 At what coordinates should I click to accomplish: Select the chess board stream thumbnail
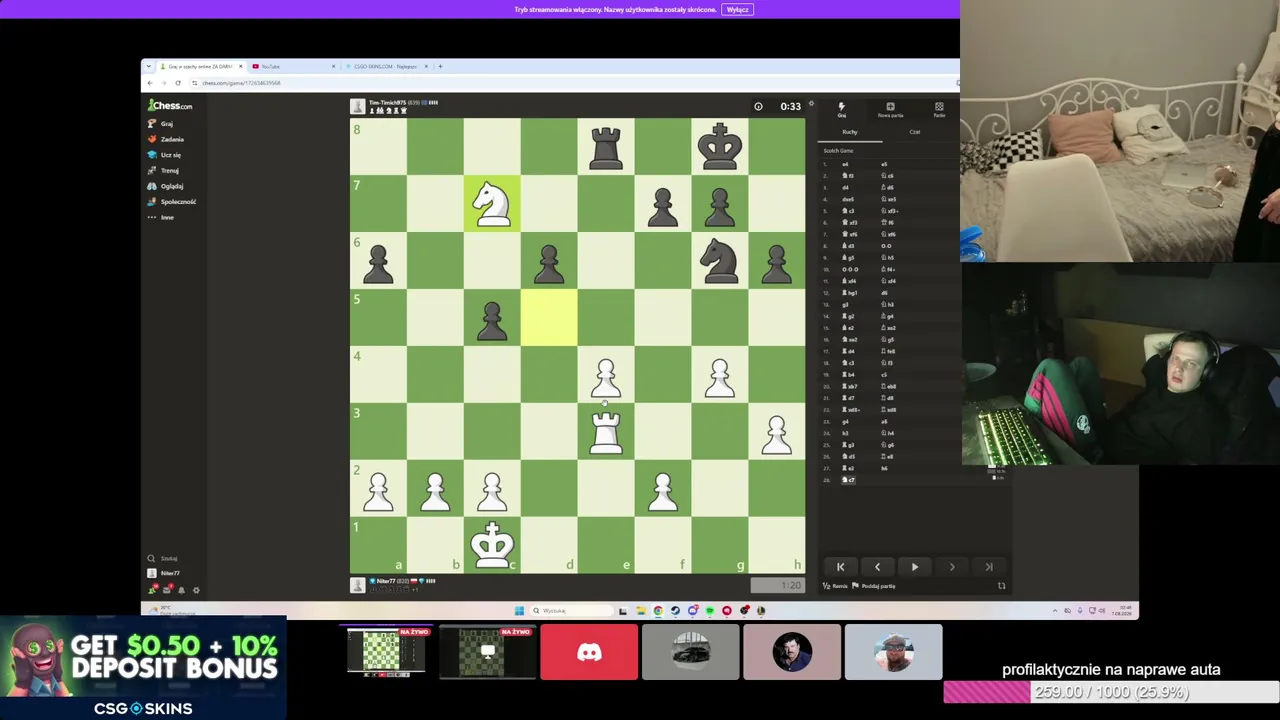386,652
